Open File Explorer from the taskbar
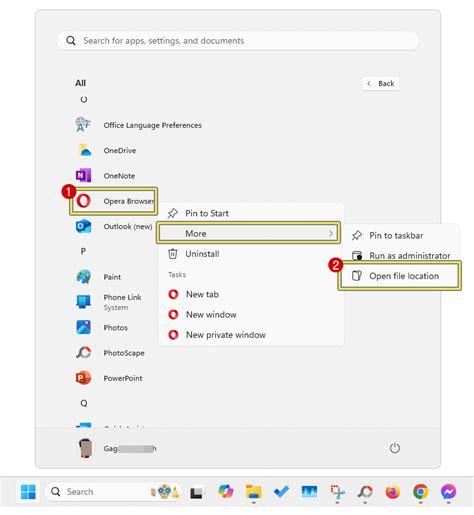474x515 pixels. [254, 492]
